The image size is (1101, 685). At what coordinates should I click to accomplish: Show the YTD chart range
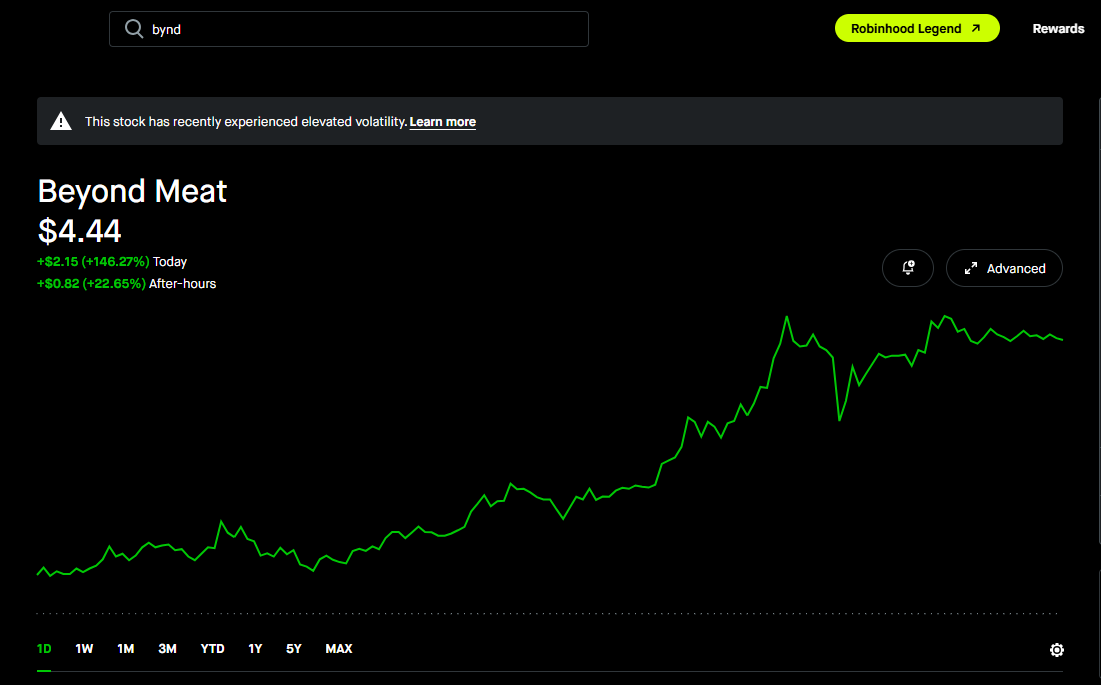pos(213,649)
